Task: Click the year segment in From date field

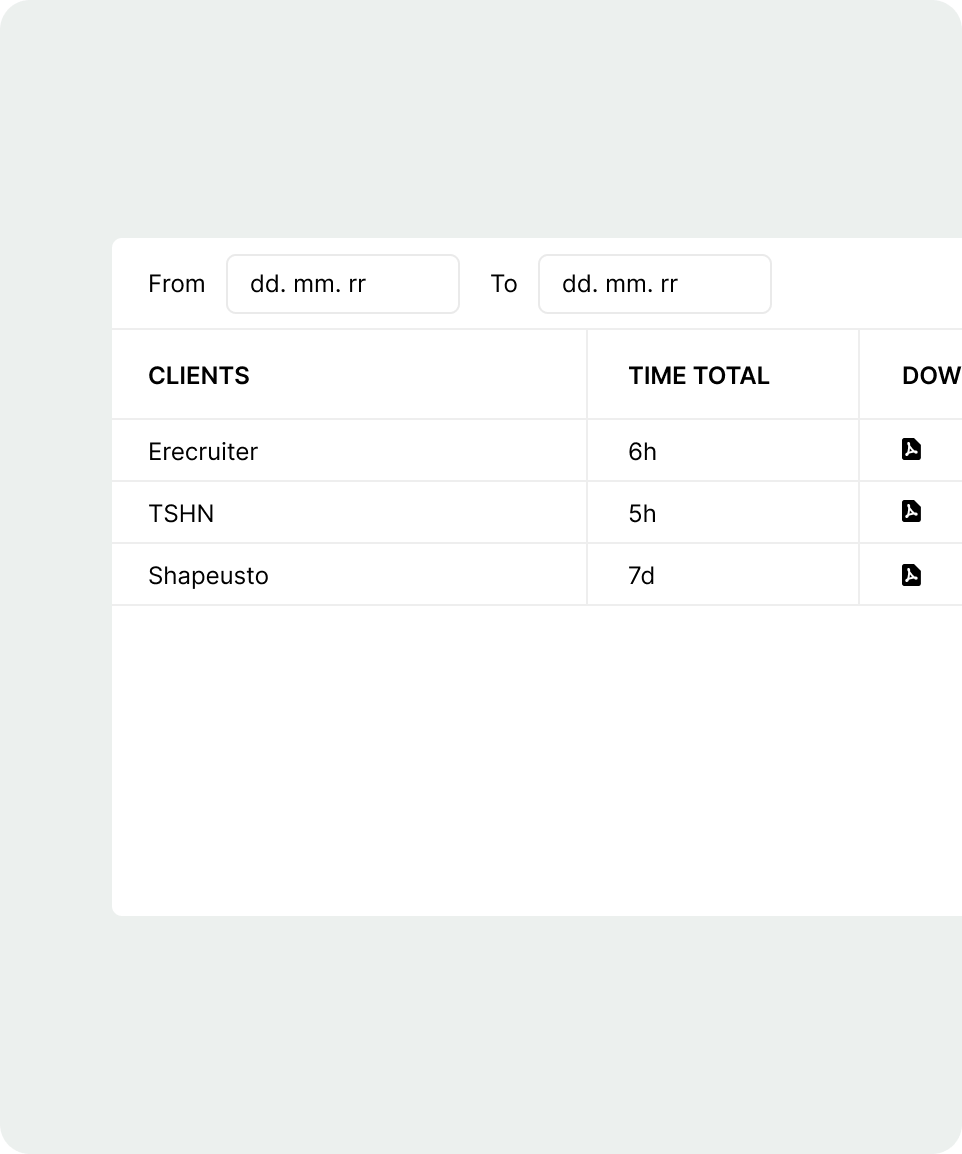Action: [357, 284]
